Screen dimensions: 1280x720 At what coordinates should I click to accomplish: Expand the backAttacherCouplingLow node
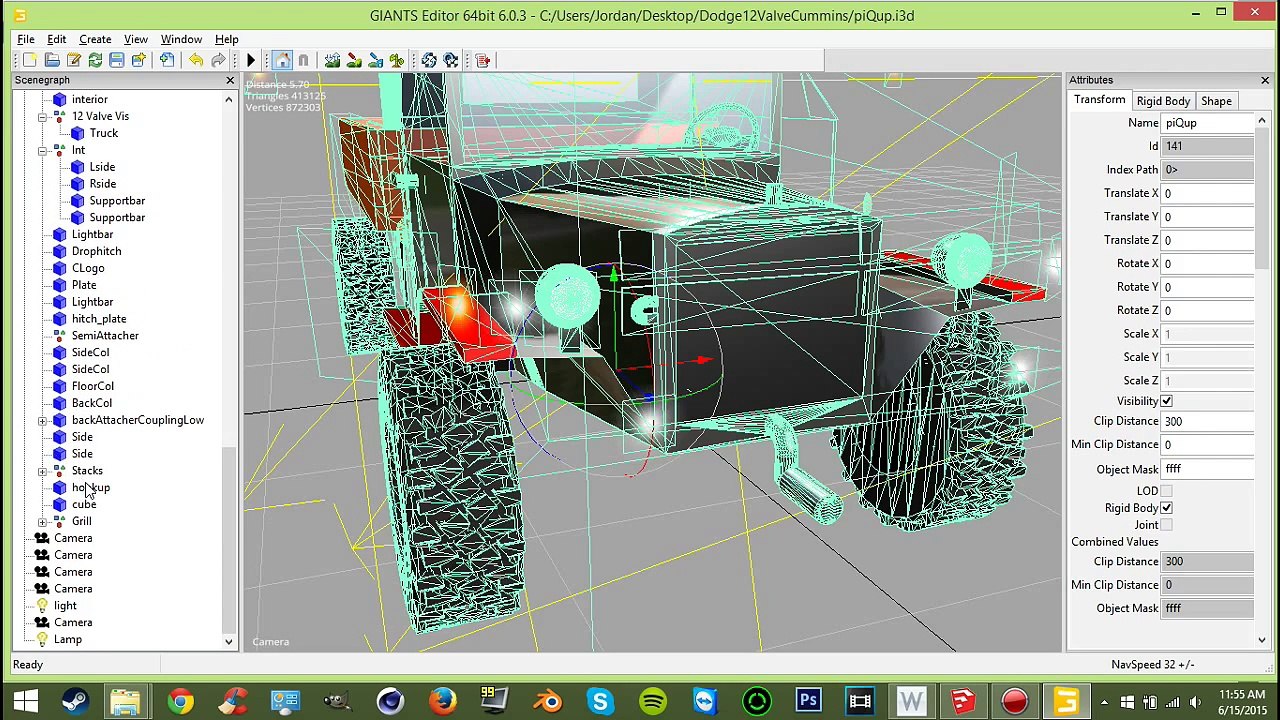pos(42,420)
